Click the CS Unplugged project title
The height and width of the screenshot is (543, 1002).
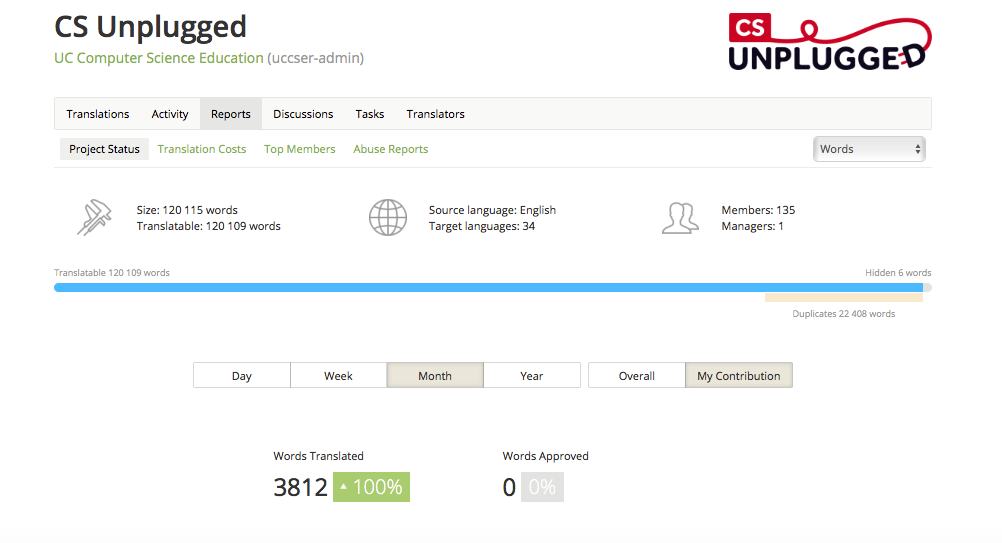[x=150, y=27]
